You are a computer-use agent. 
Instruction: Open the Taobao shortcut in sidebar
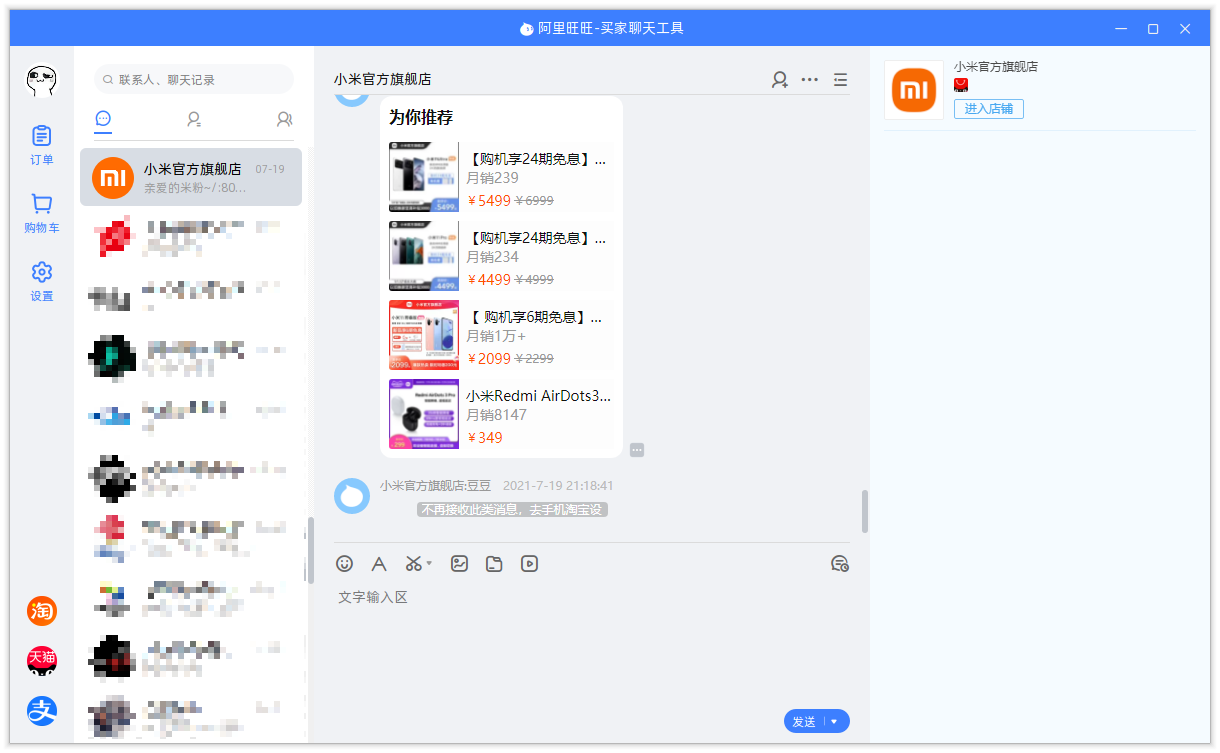point(42,610)
